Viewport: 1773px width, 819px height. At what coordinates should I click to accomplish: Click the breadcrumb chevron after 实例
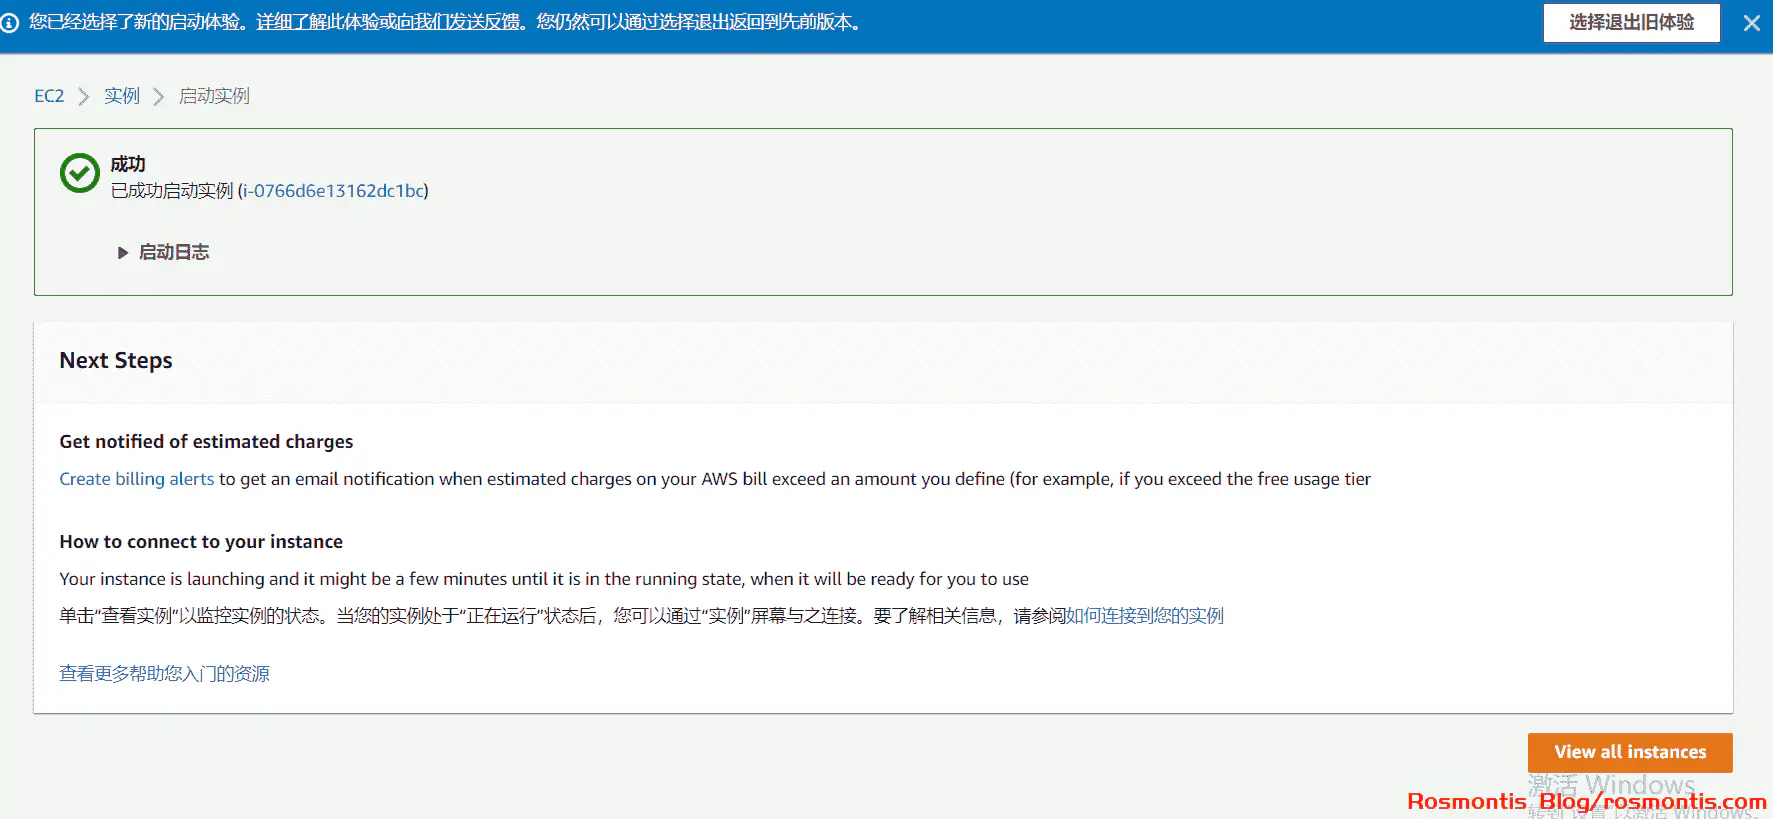[158, 97]
